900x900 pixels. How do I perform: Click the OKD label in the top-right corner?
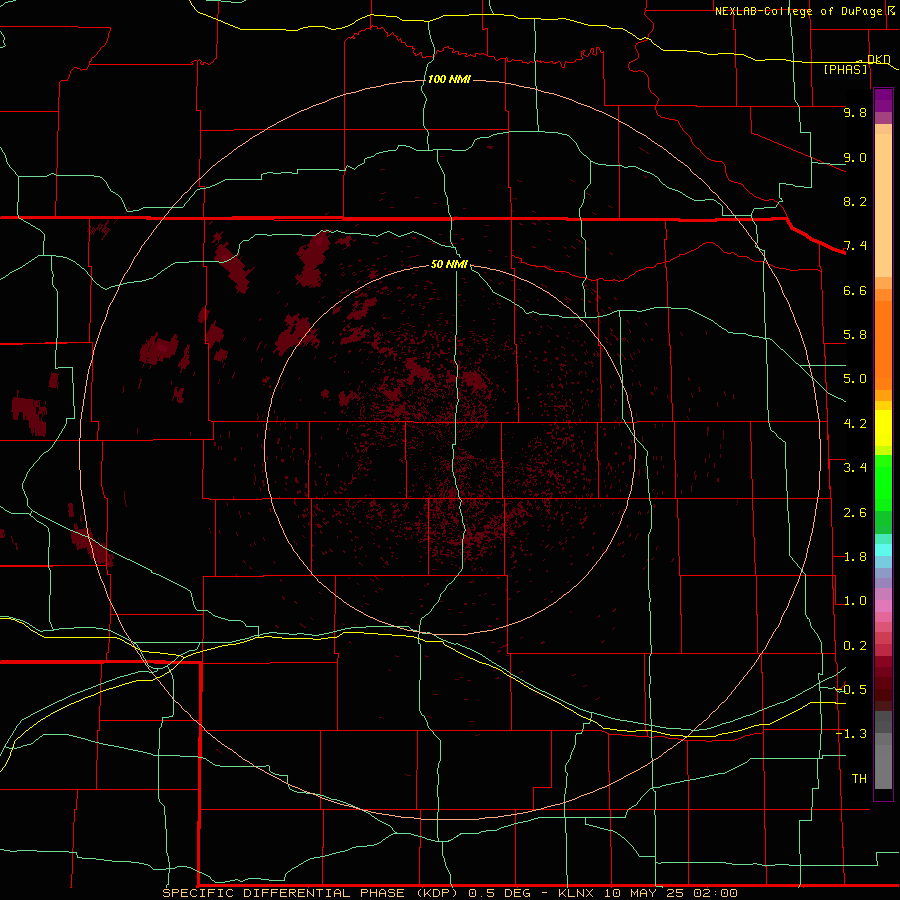point(878,59)
